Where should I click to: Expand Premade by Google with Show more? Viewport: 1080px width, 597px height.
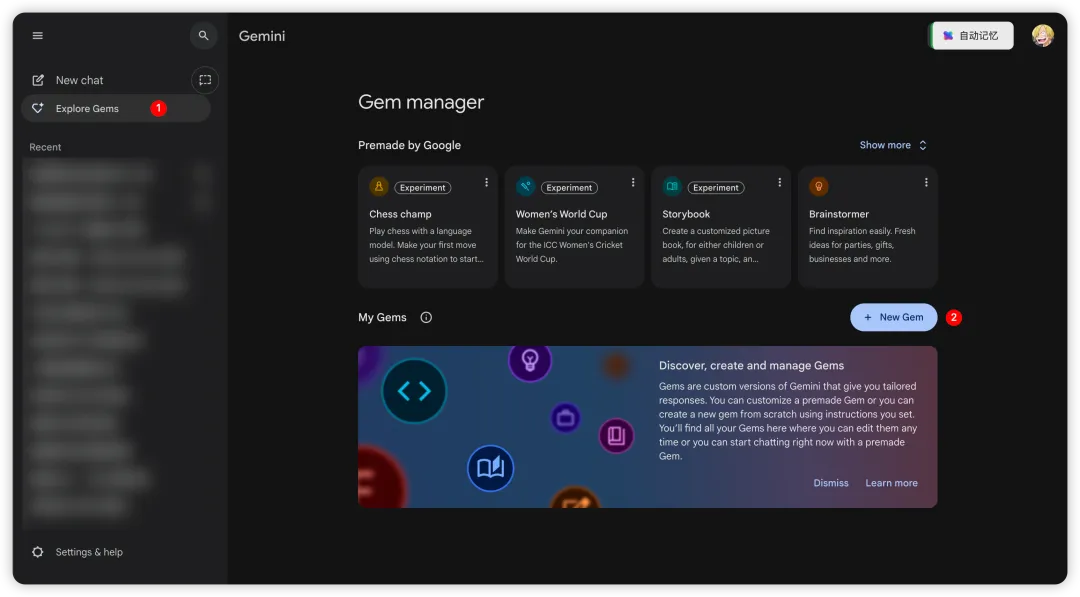coord(893,145)
